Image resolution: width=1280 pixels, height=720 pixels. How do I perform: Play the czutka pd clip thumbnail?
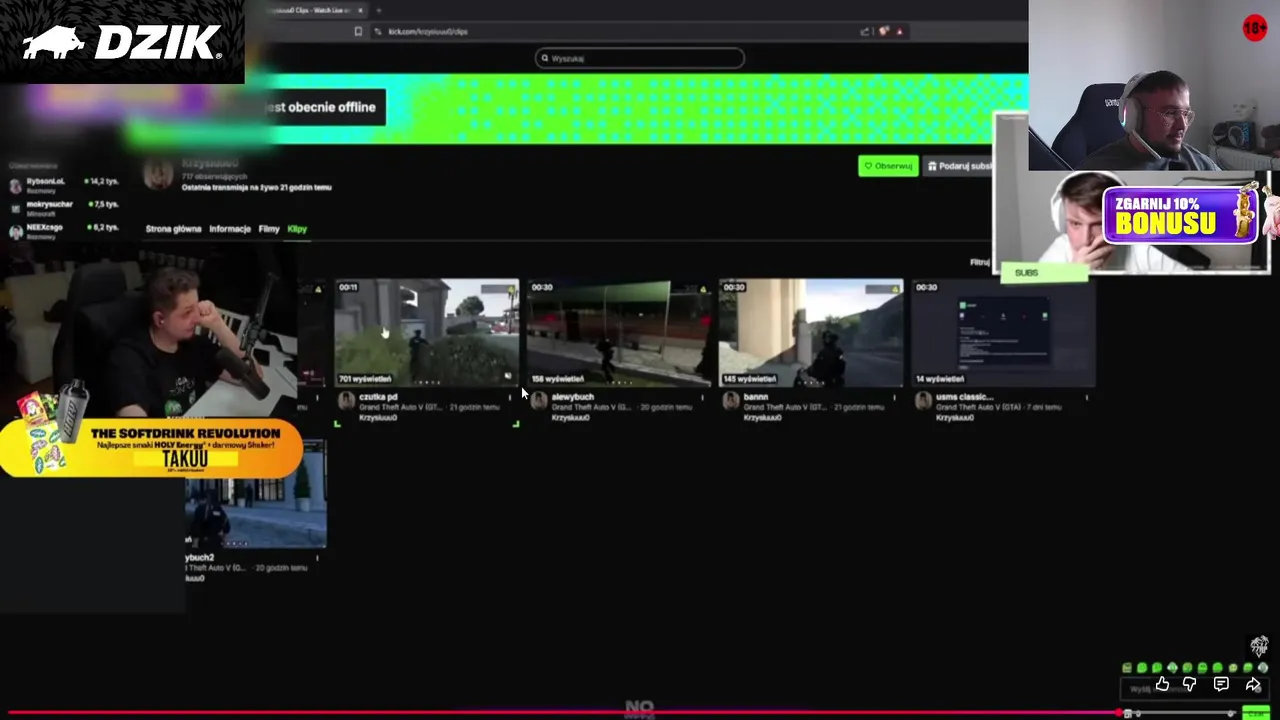[427, 332]
